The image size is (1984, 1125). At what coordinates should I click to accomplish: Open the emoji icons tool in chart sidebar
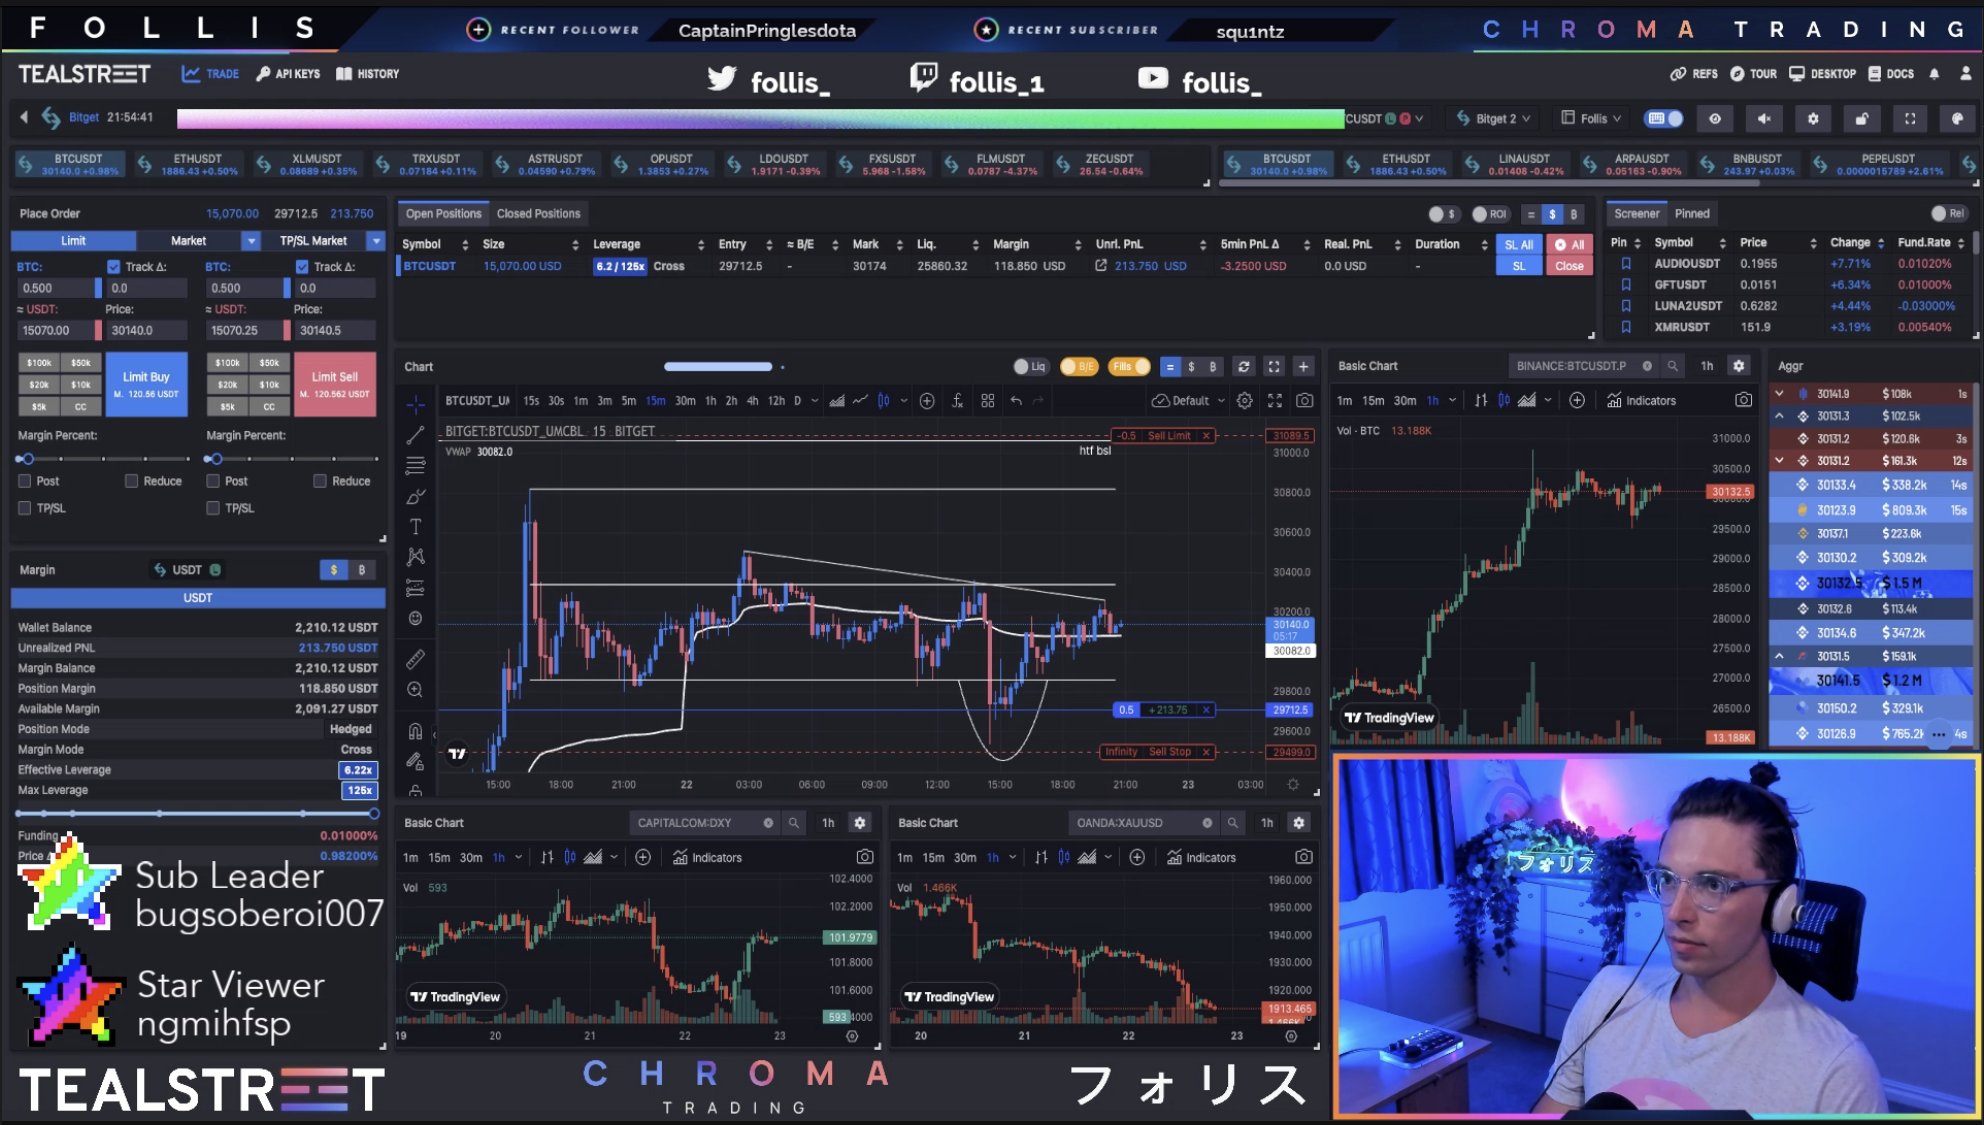click(415, 618)
